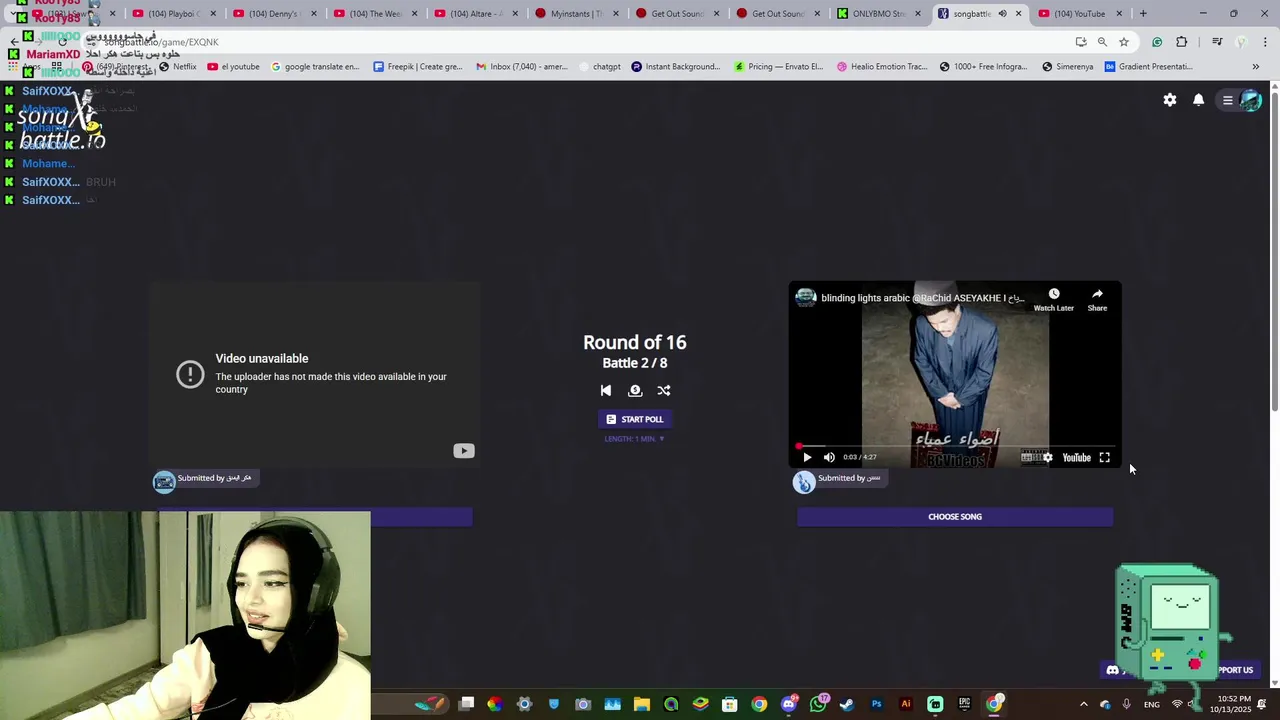This screenshot has width=1280, height=720.
Task: Open the poll length dropdown
Action: 634,438
